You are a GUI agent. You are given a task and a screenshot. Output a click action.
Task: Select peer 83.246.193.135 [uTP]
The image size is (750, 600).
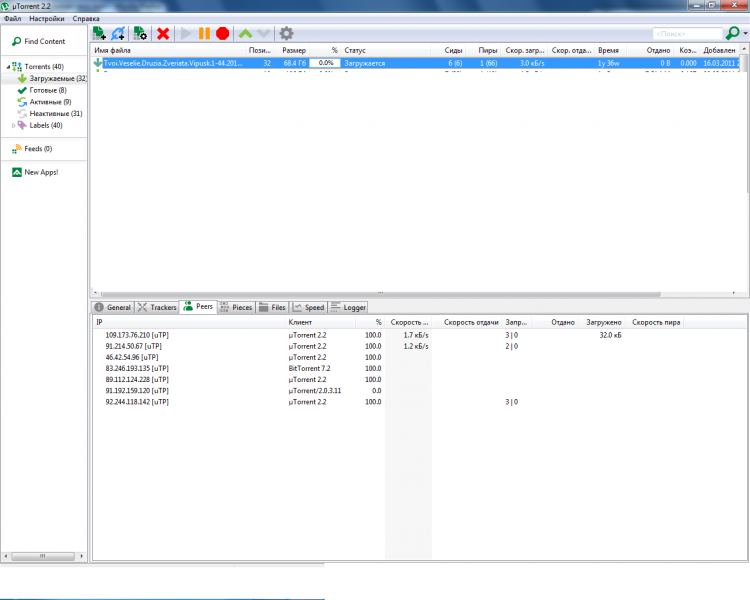click(137, 368)
